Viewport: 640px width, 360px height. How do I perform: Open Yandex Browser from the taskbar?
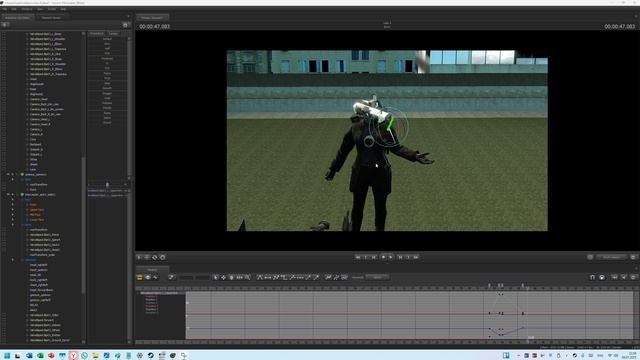click(73, 356)
